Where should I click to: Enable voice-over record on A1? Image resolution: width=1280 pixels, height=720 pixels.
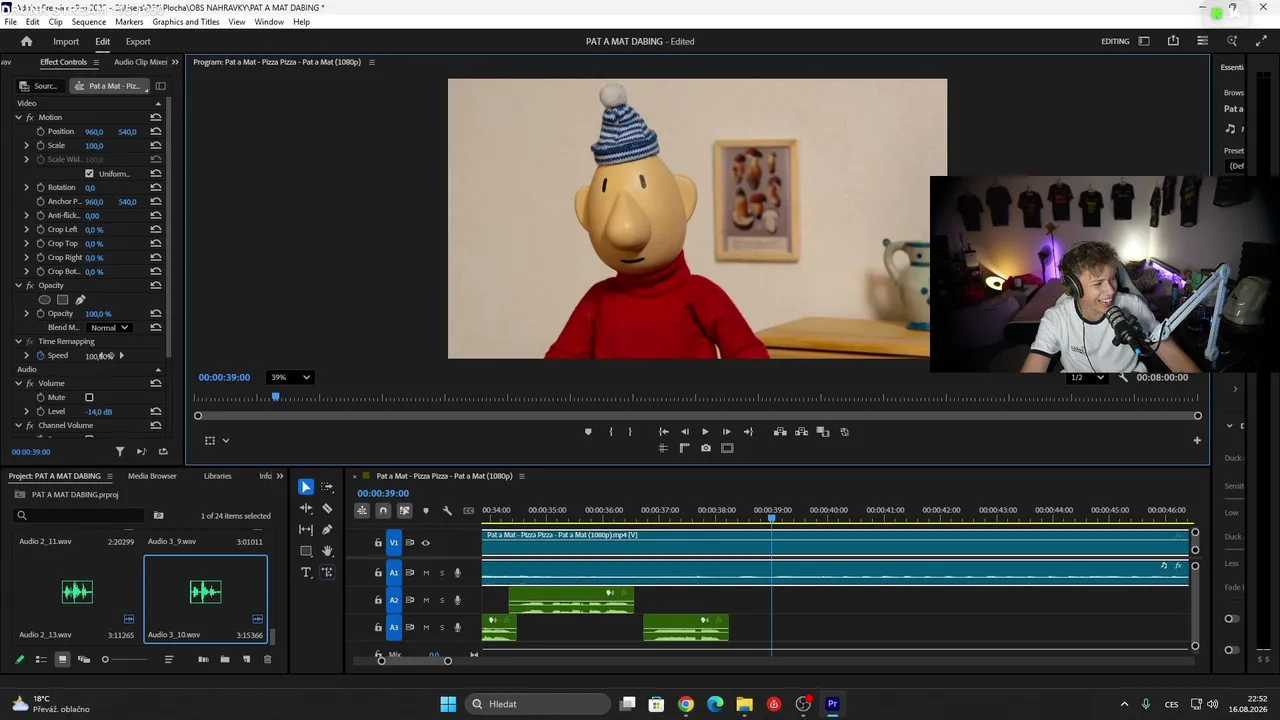pos(458,573)
